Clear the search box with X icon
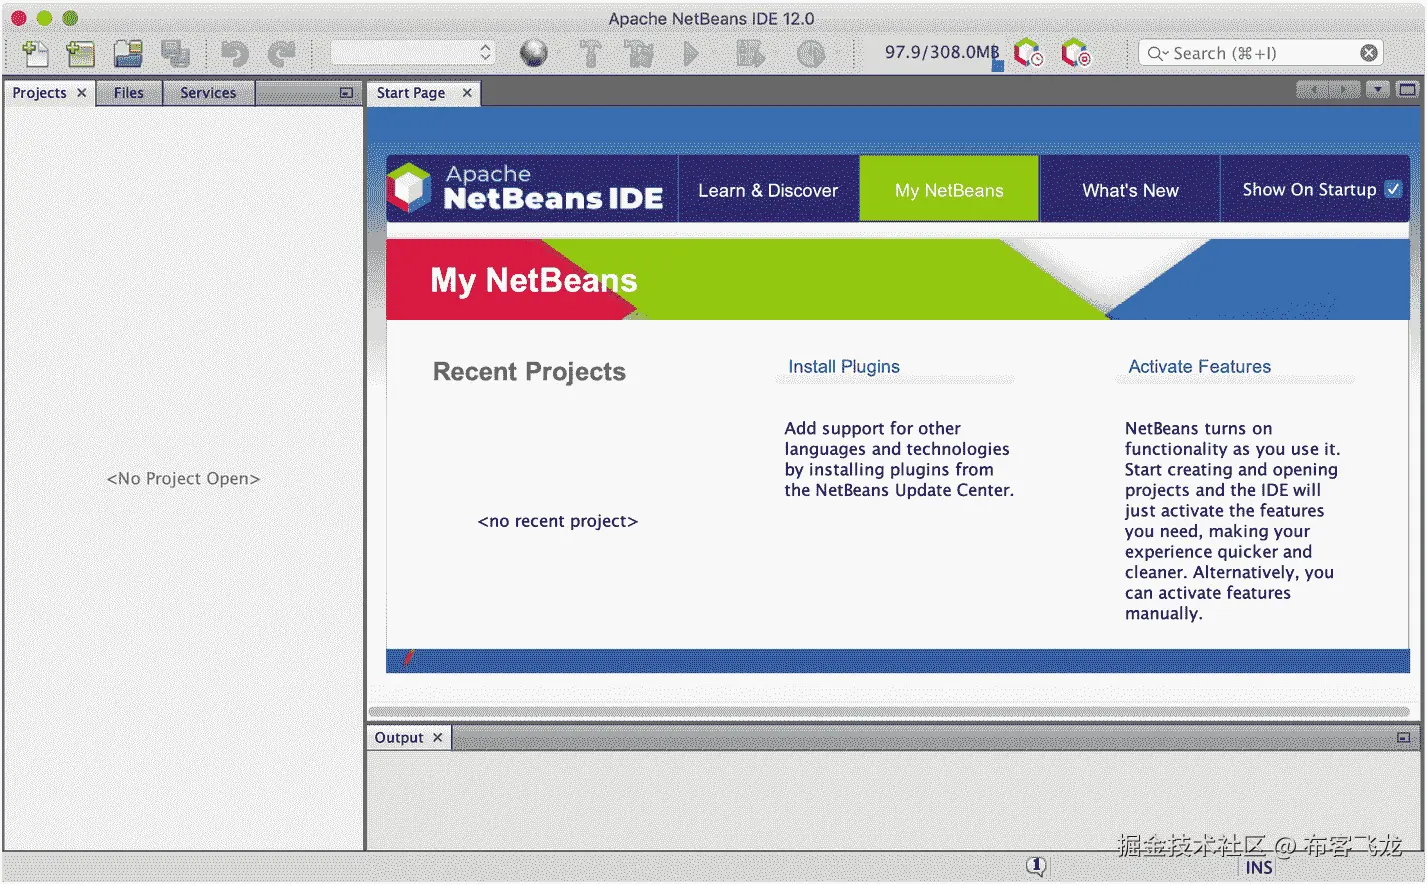 1369,53
